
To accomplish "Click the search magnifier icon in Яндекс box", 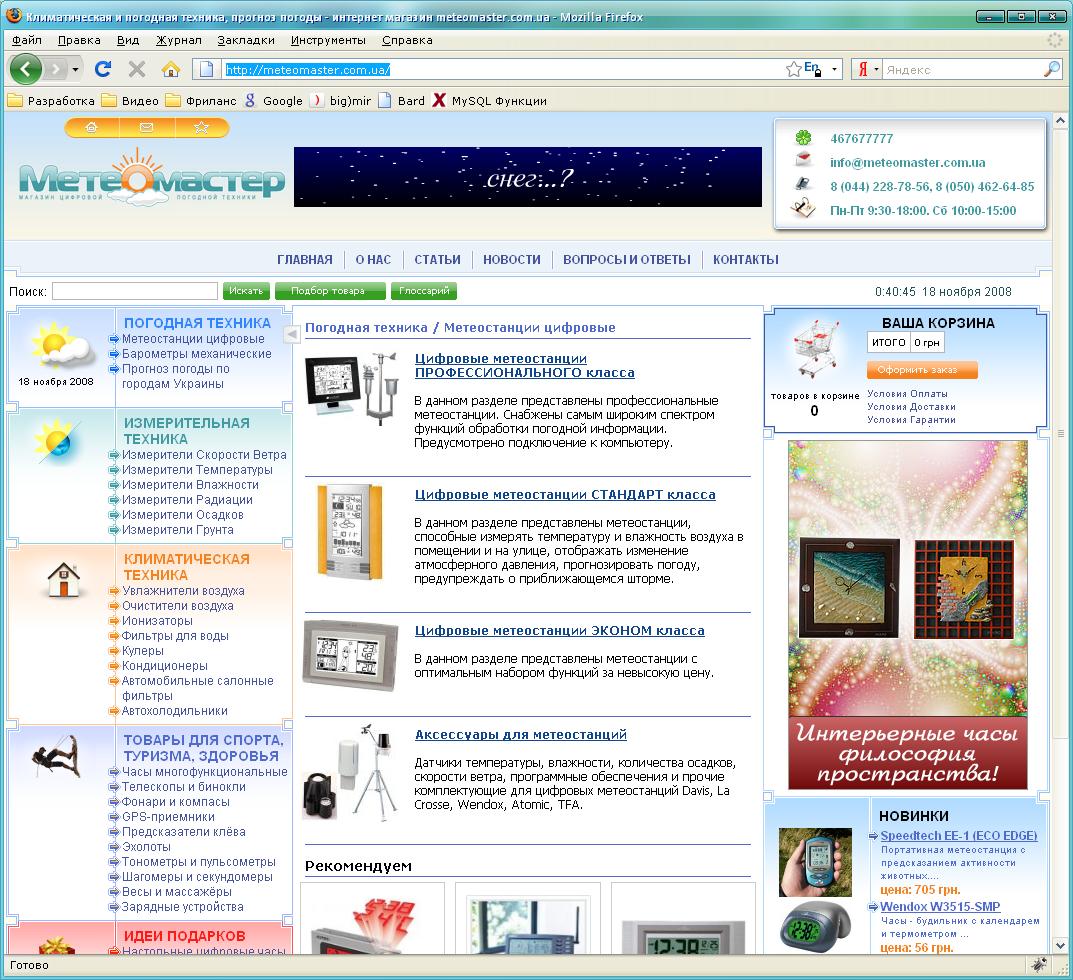I will (x=1052, y=69).
